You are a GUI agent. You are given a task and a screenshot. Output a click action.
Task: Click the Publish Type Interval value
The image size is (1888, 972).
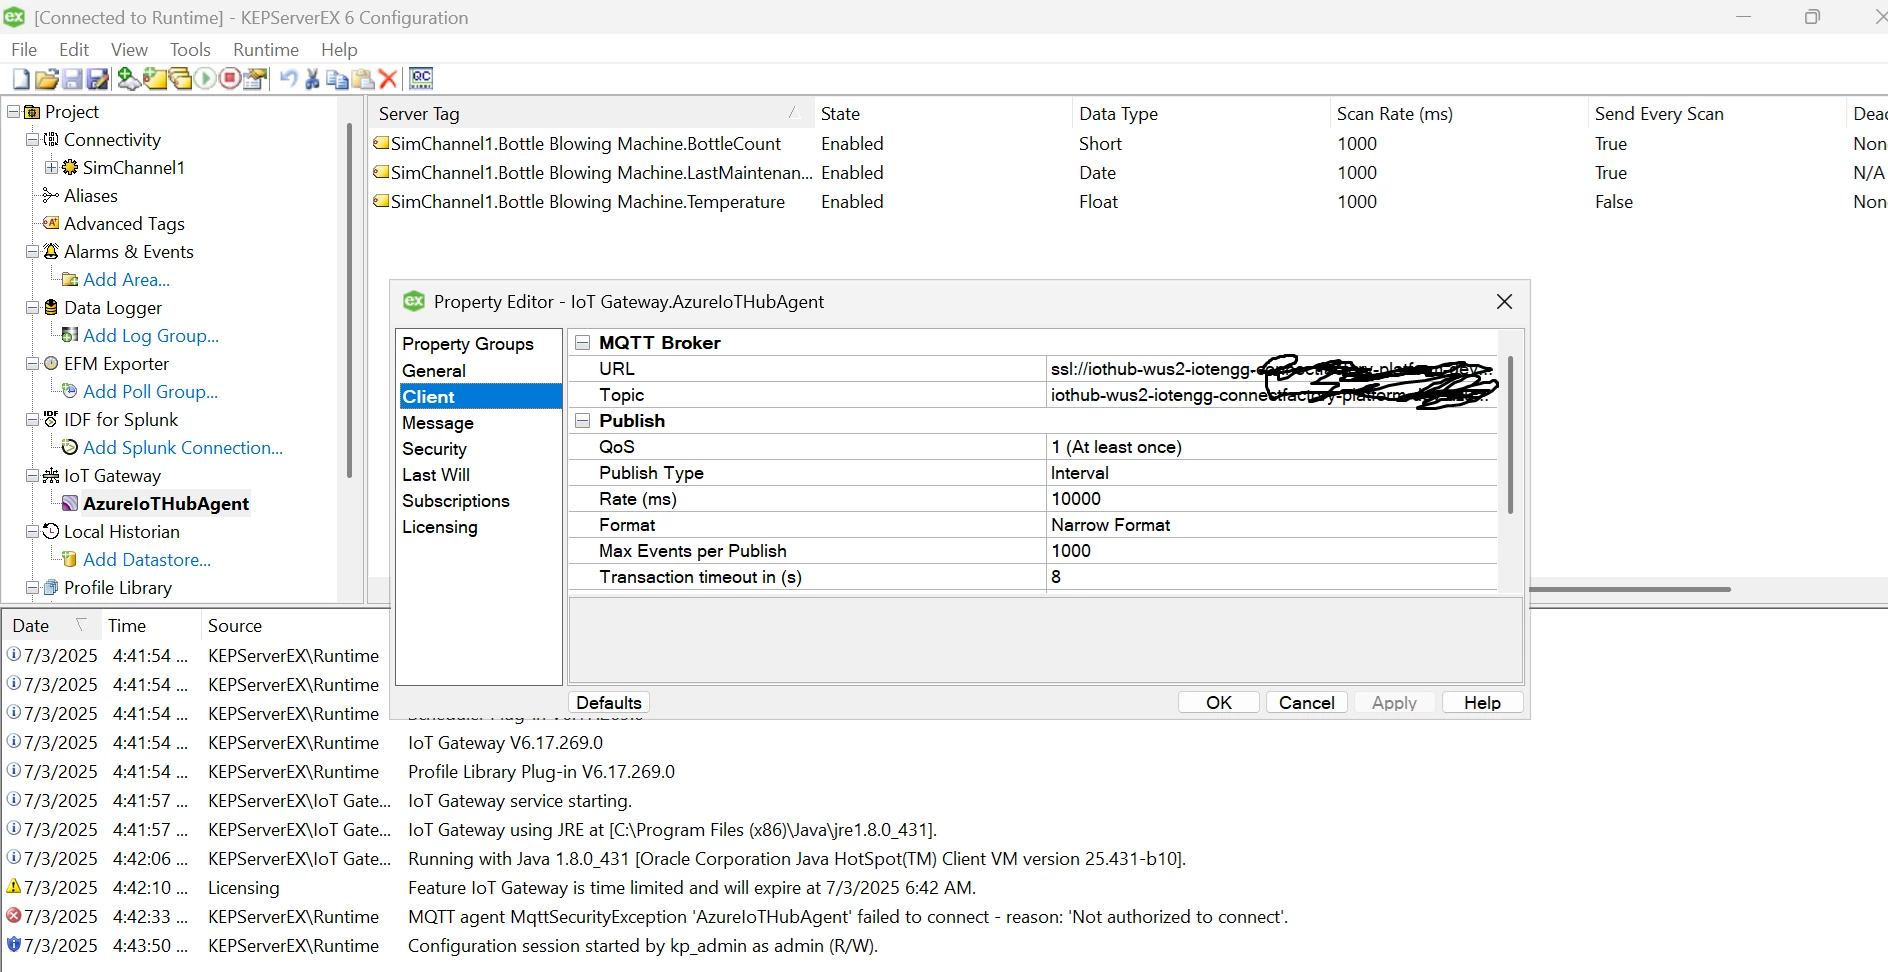click(1271, 473)
